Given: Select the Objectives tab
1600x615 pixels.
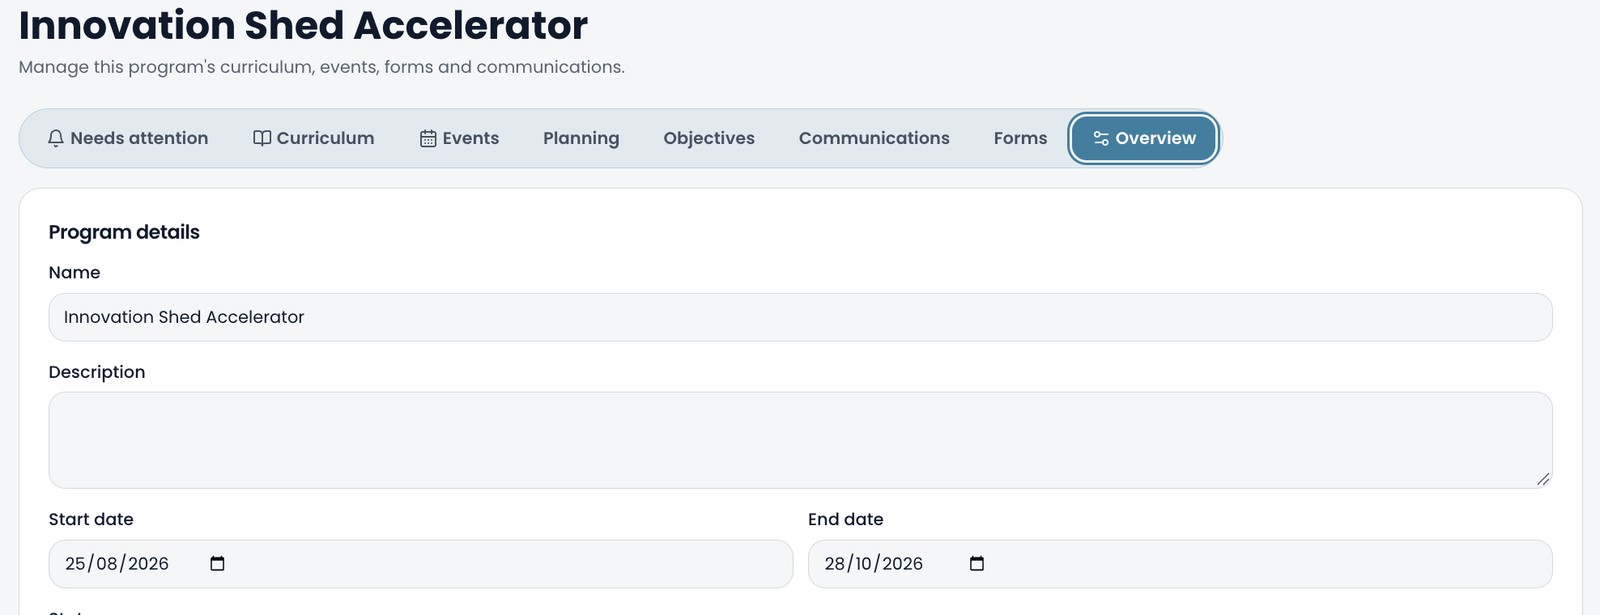Looking at the screenshot, I should click(709, 138).
